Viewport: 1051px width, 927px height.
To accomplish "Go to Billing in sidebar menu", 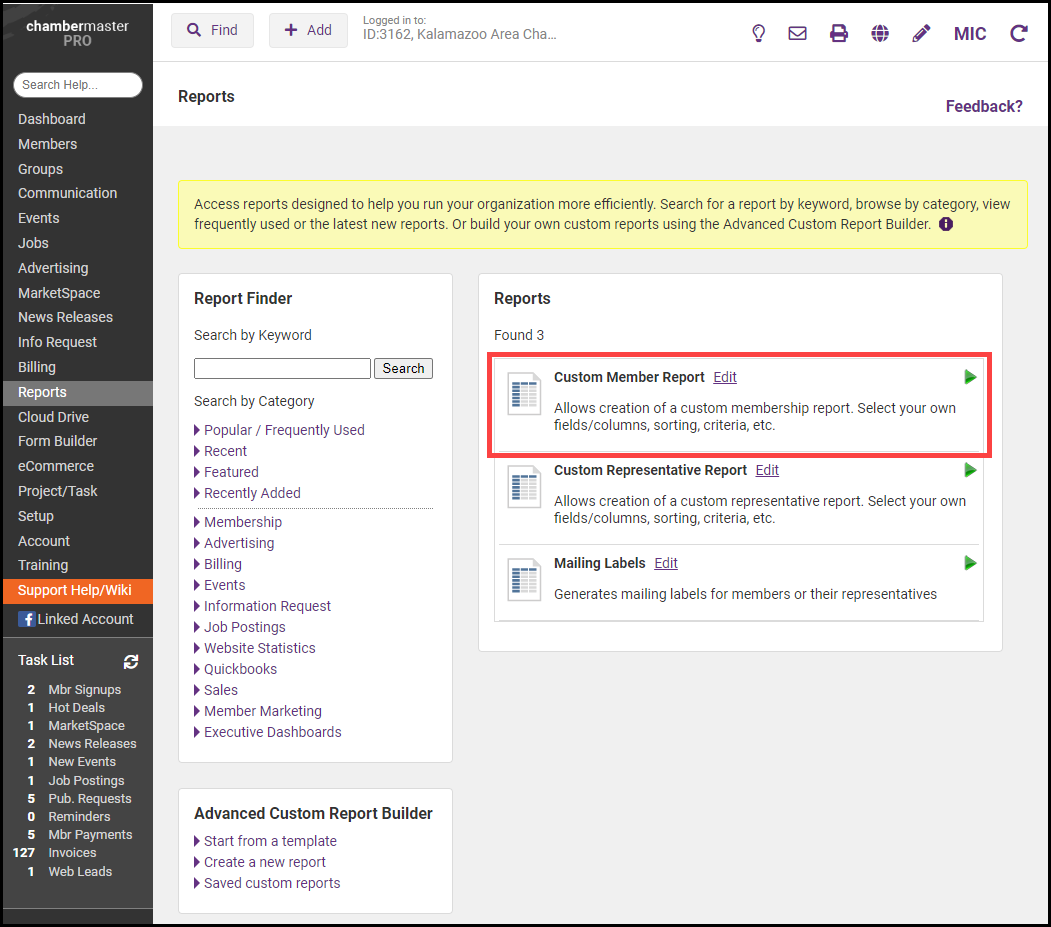I will point(37,367).
